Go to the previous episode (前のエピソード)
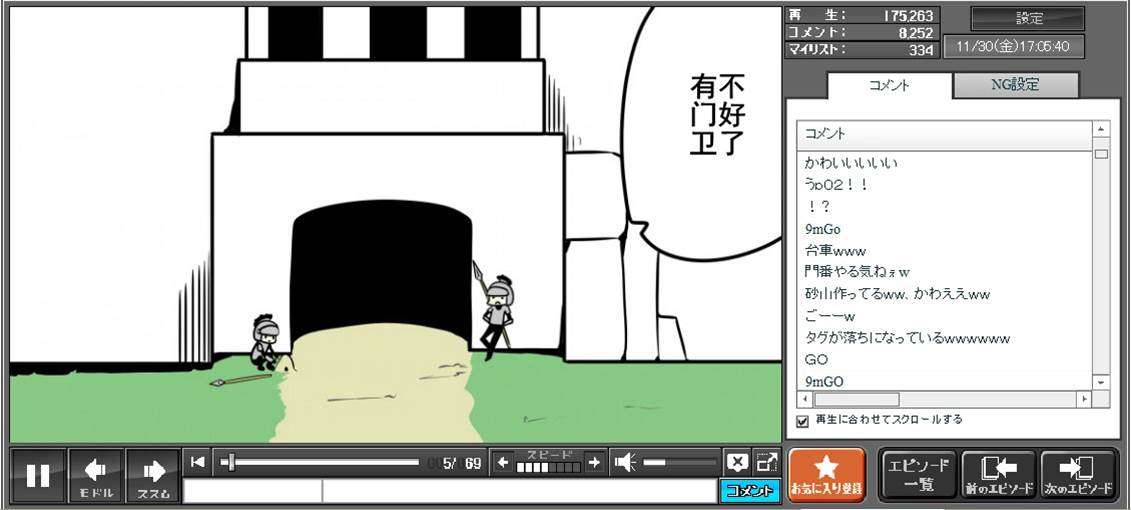1131x510 pixels. click(998, 474)
